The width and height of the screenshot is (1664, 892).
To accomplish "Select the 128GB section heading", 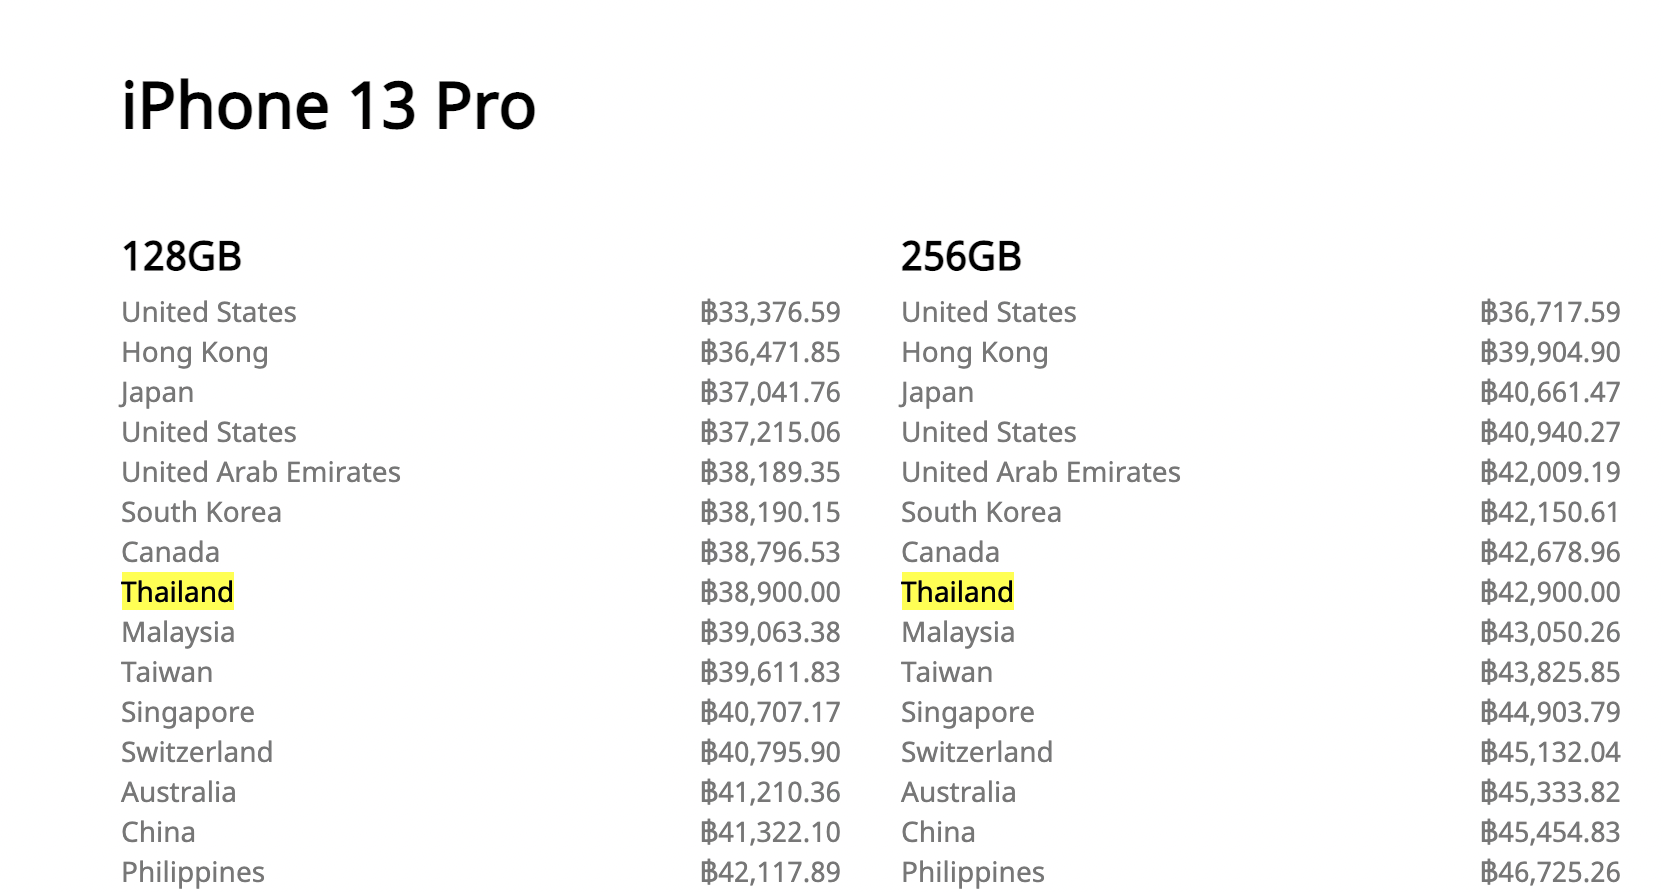I will [181, 257].
